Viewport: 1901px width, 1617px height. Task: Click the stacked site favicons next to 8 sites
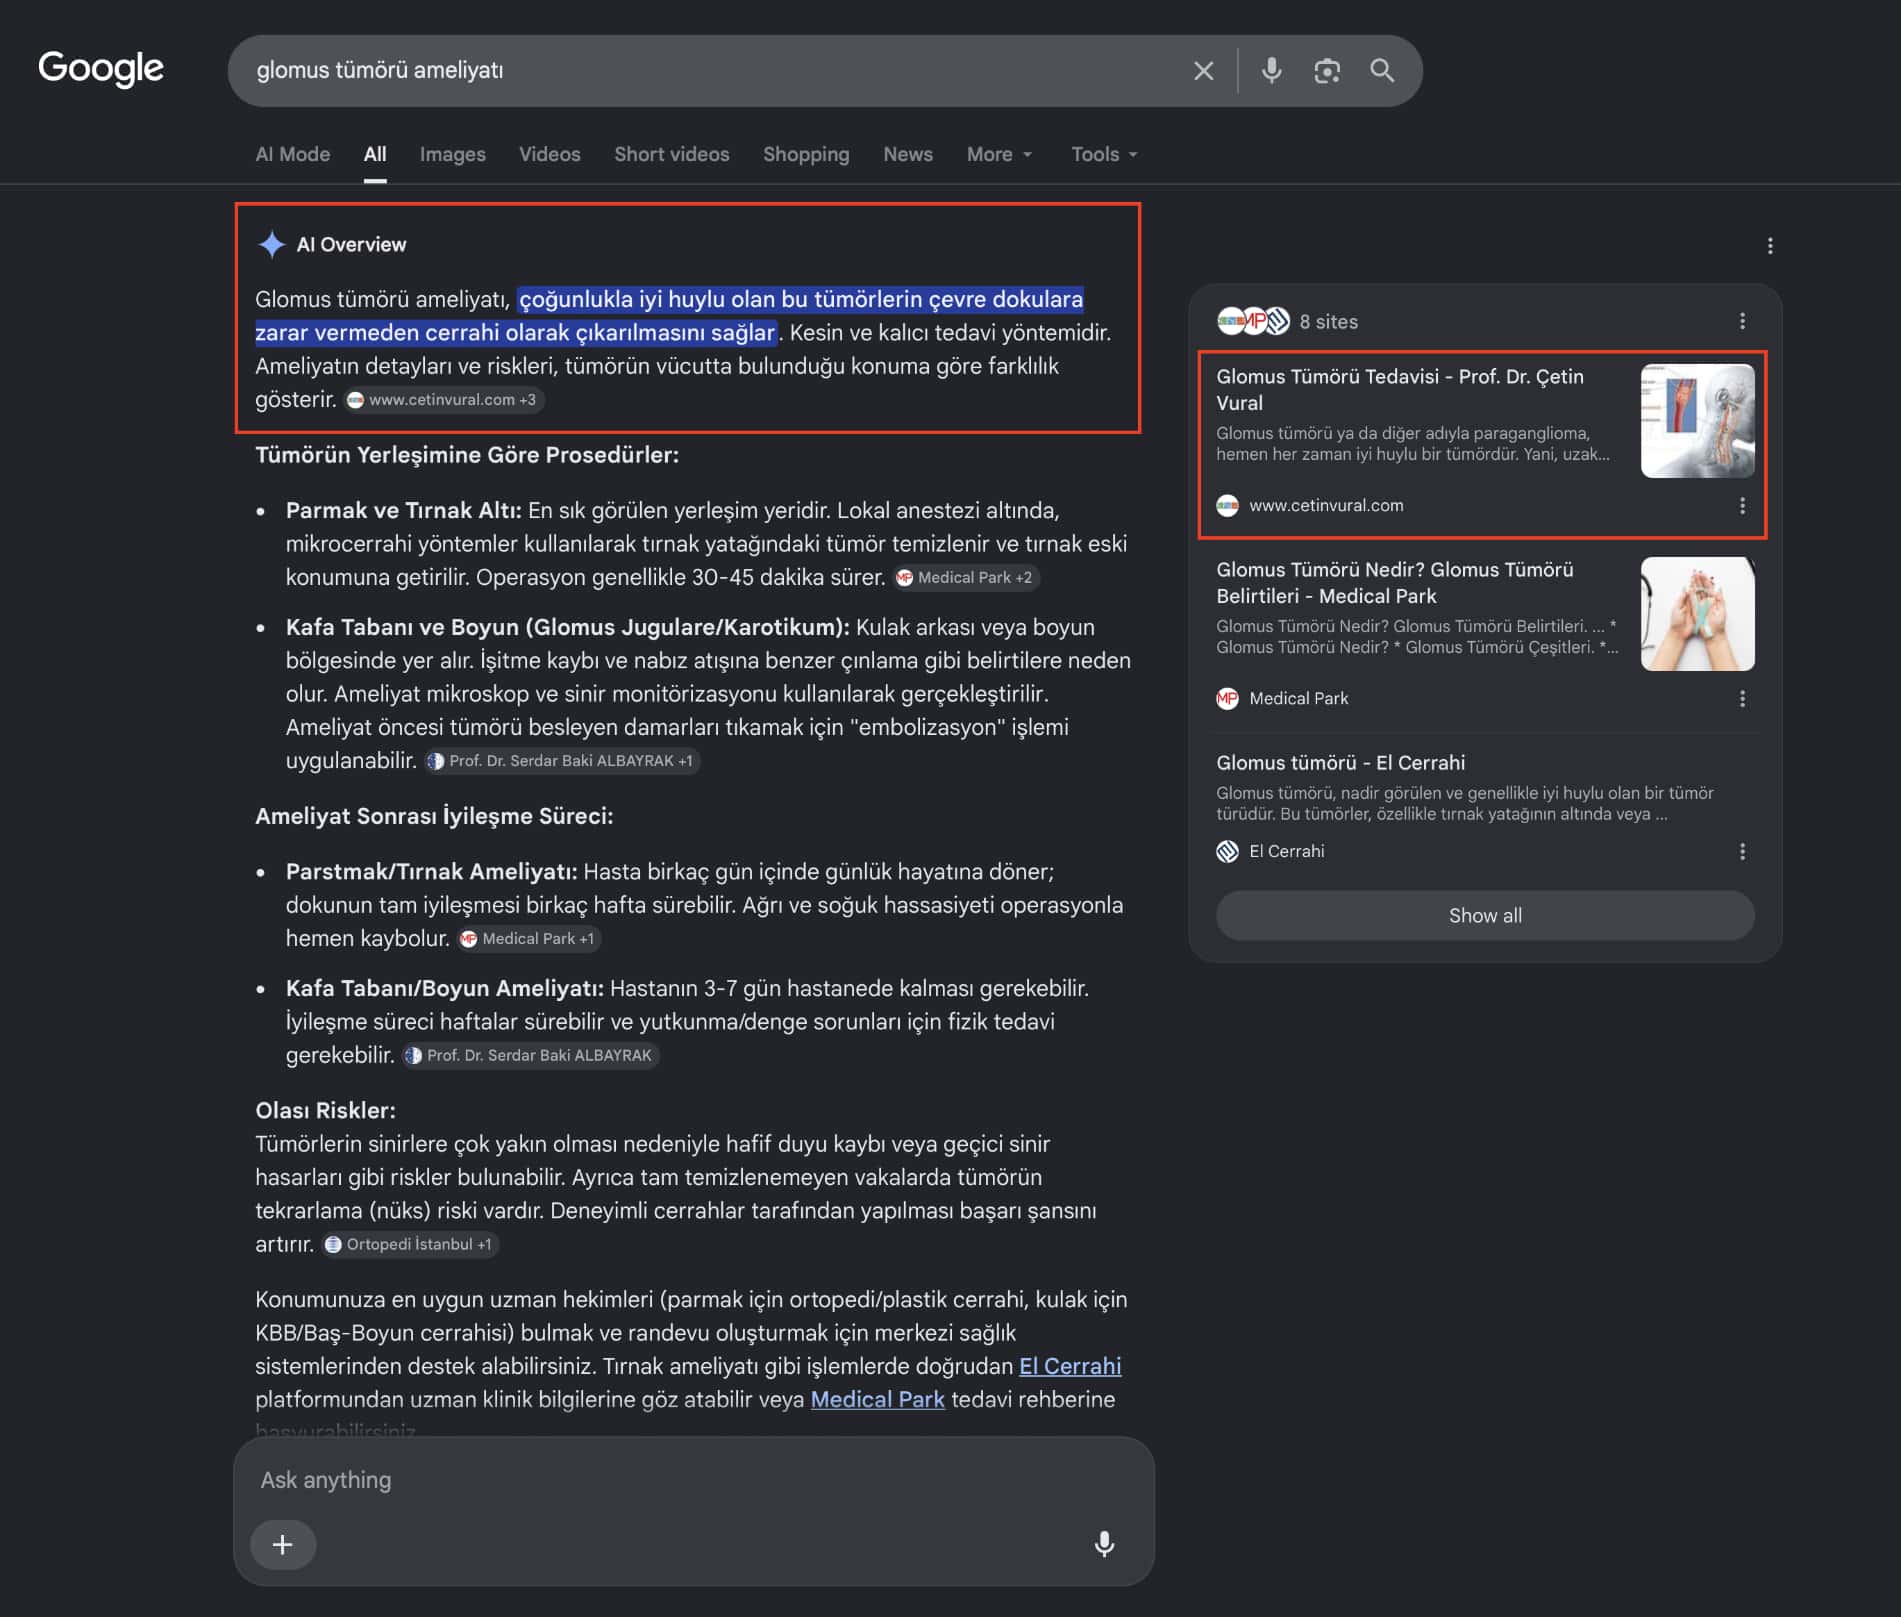[1253, 321]
